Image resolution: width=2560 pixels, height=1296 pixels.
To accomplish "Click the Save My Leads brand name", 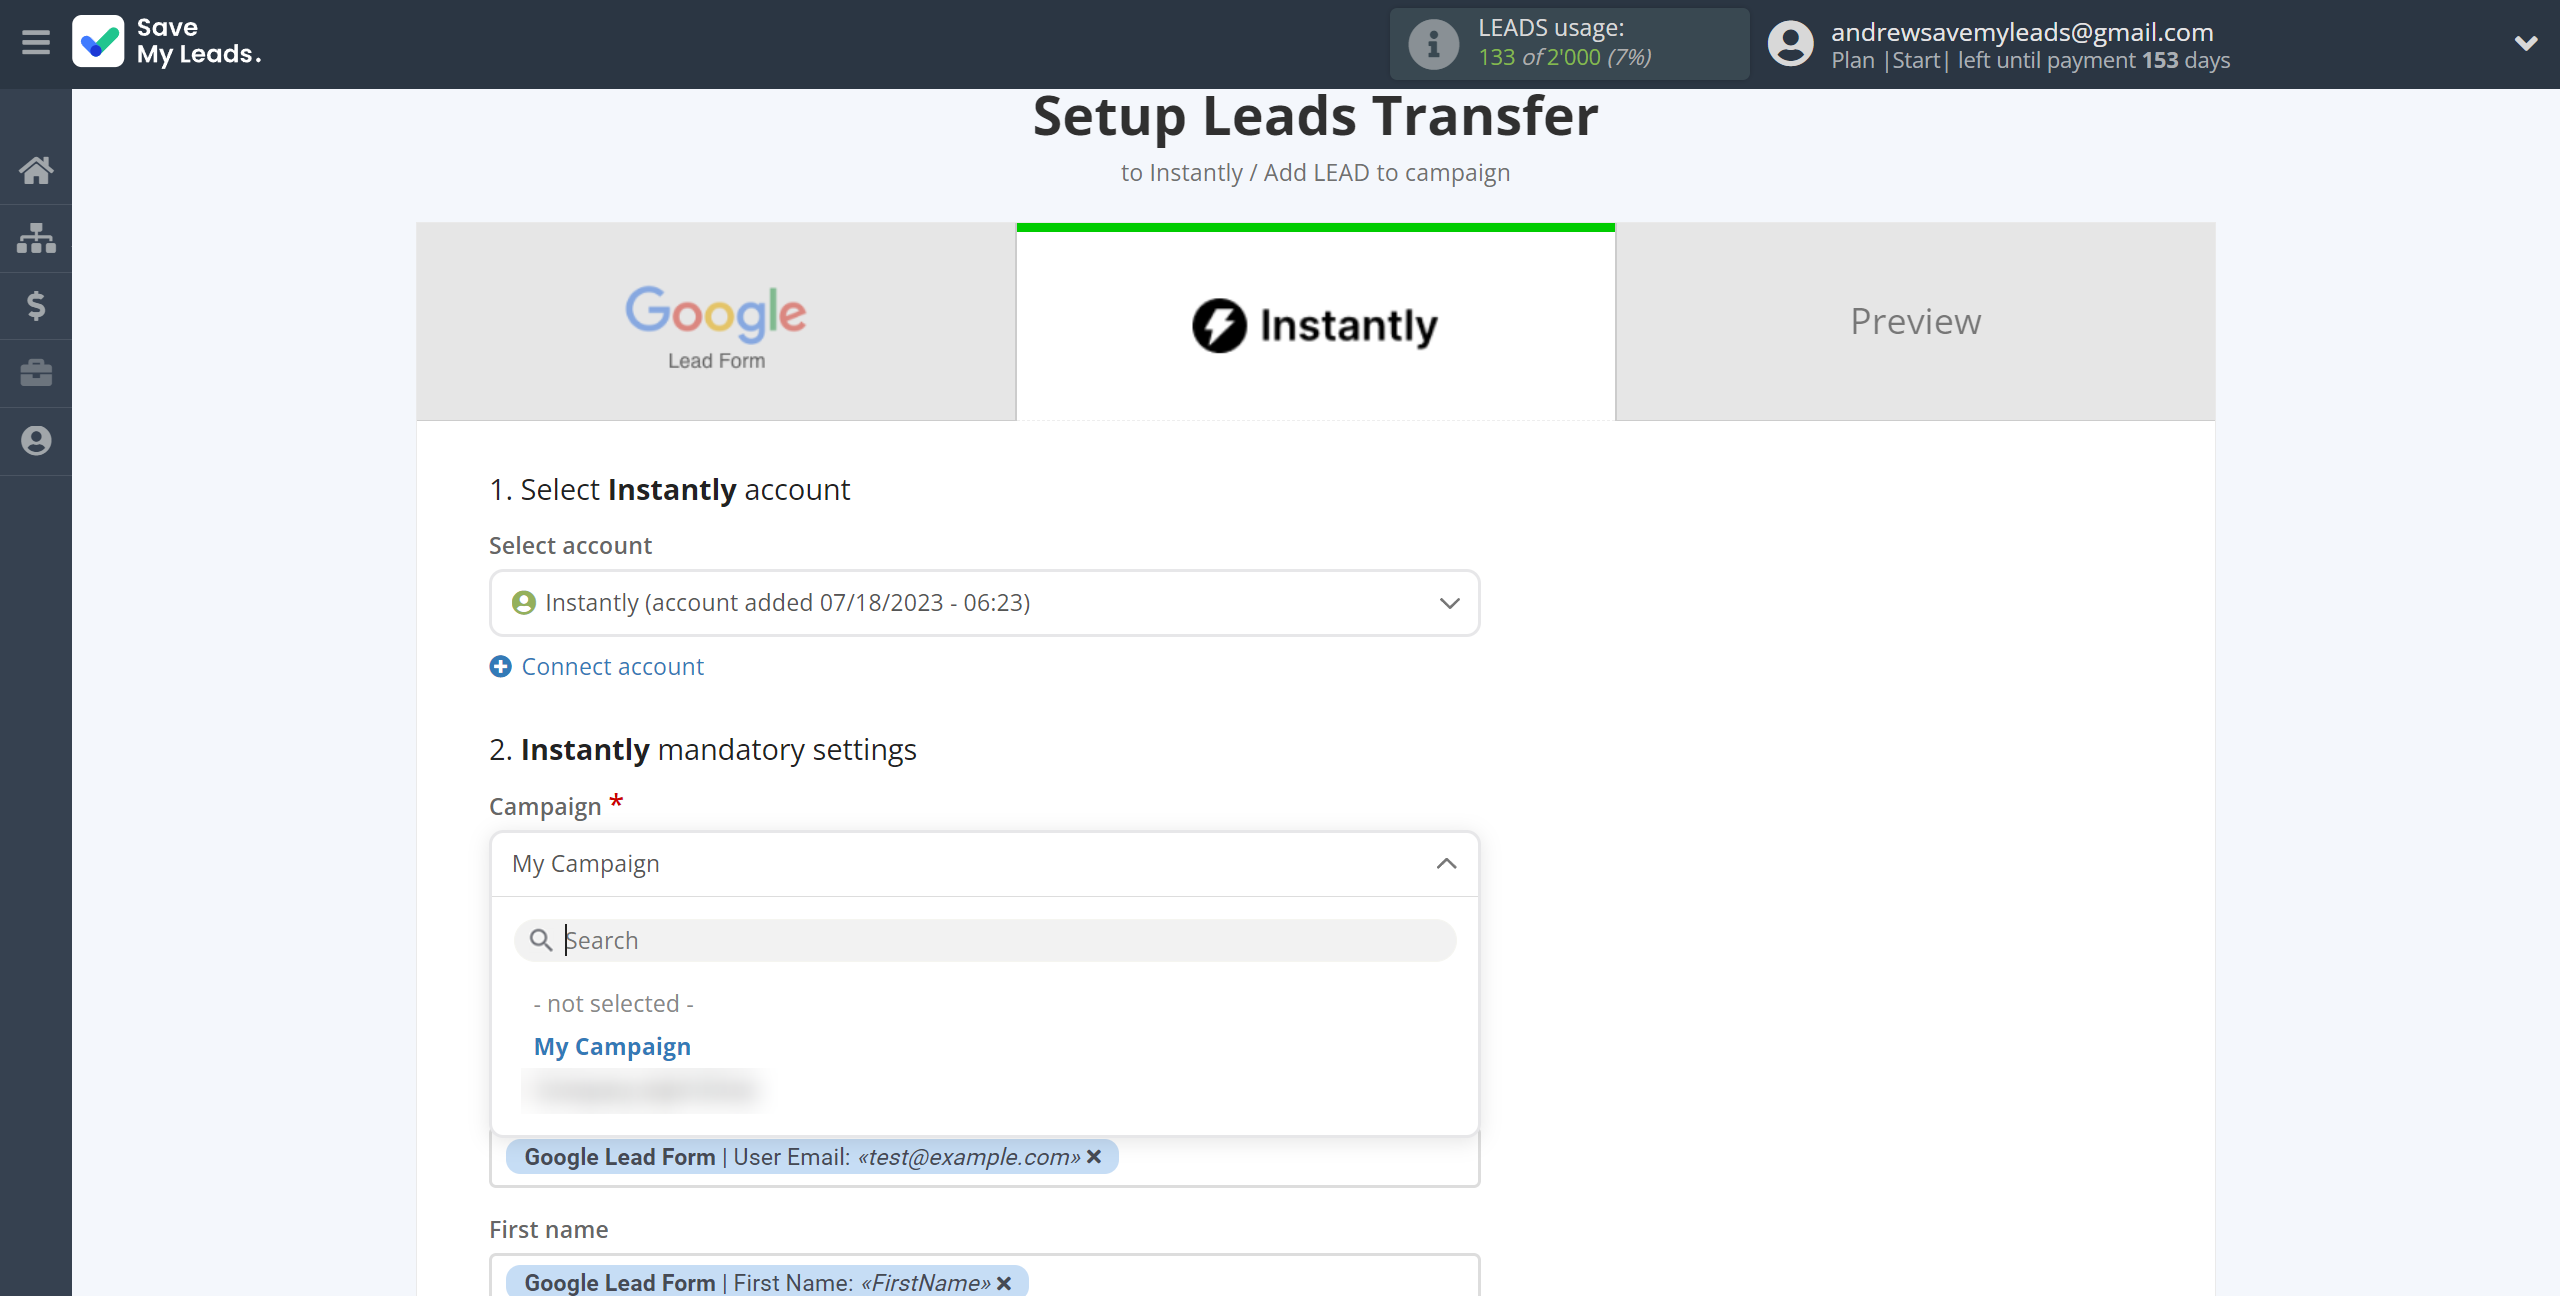I will (x=198, y=41).
